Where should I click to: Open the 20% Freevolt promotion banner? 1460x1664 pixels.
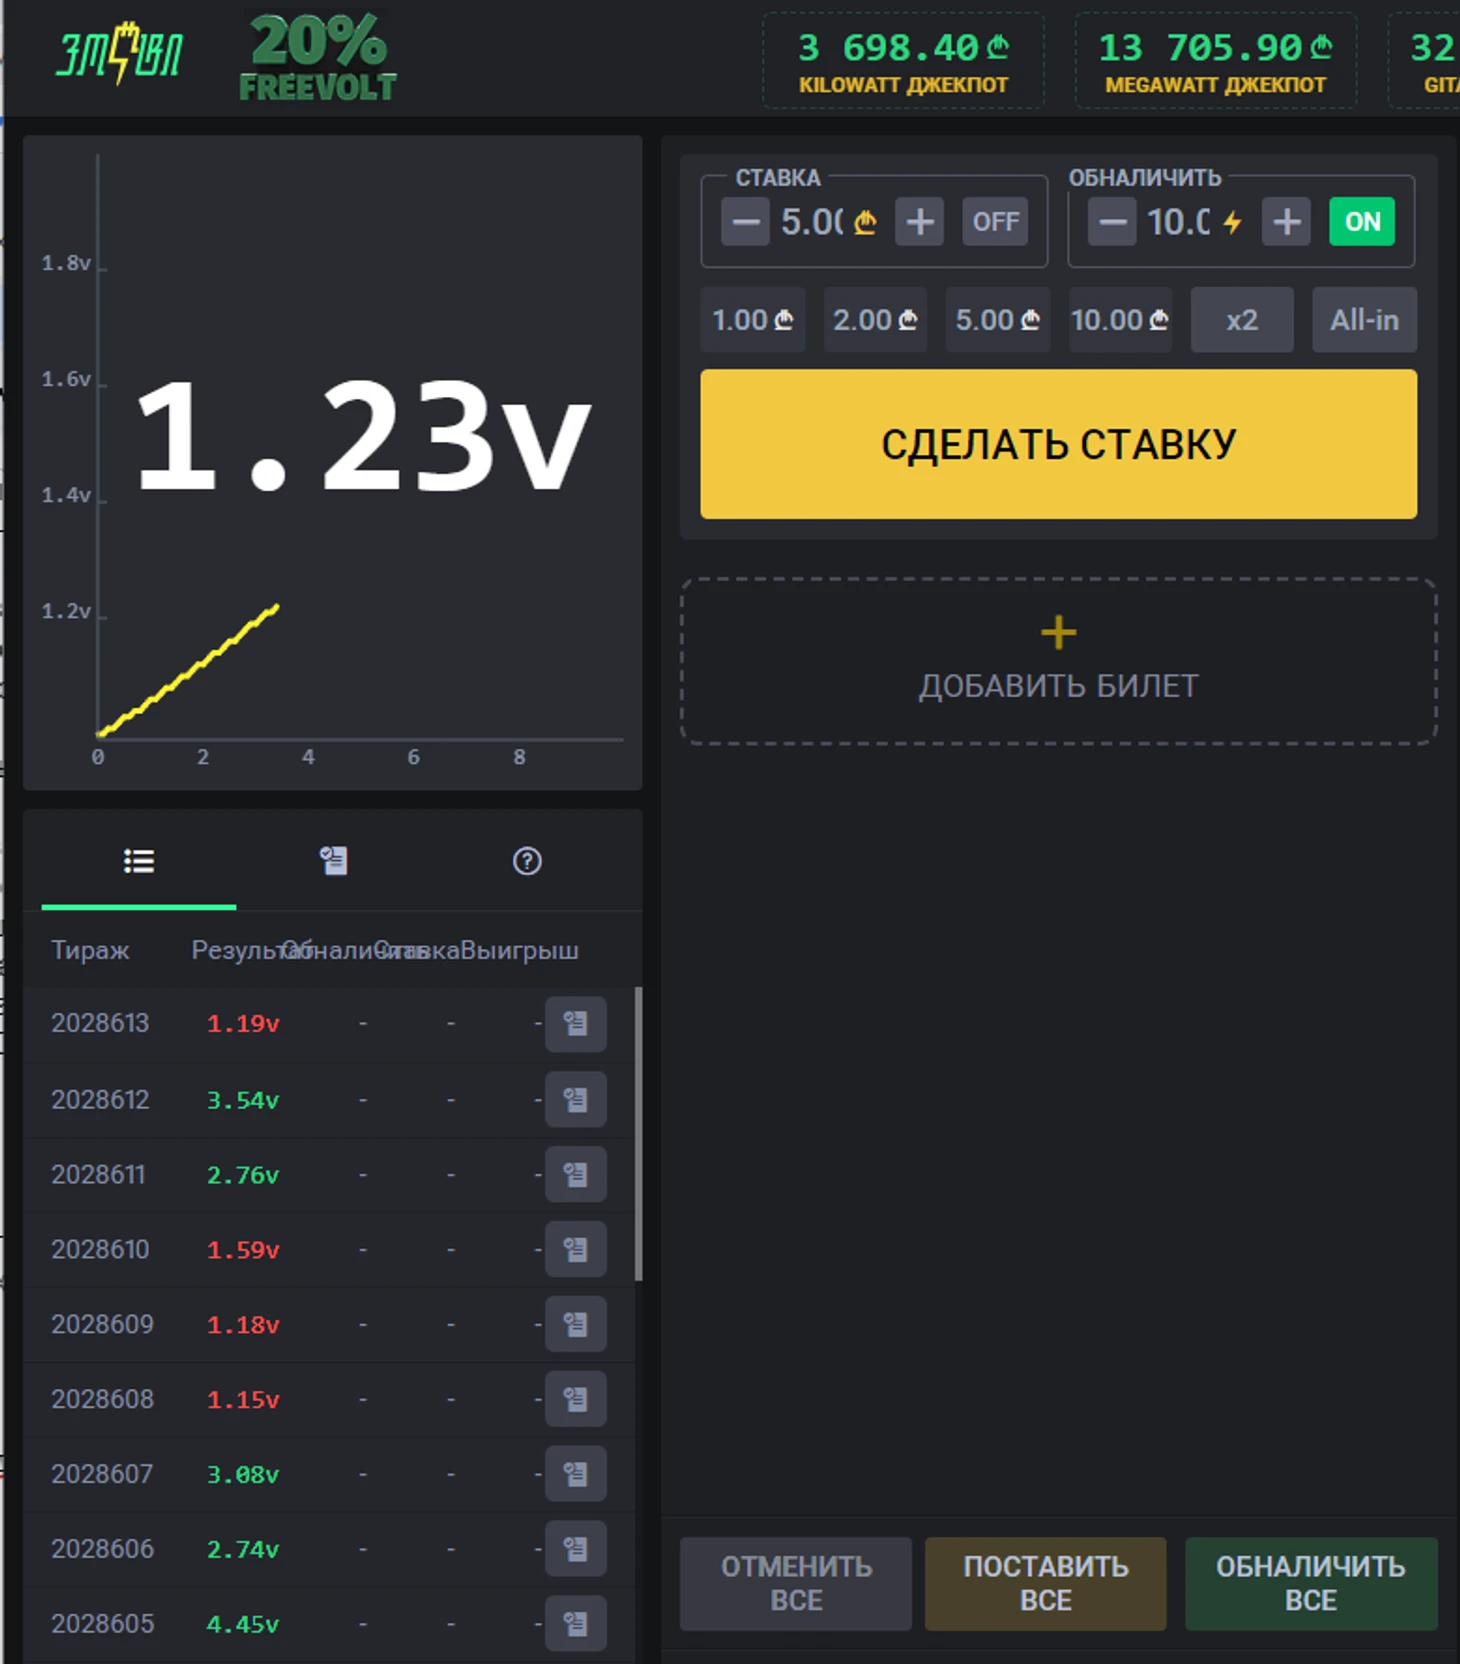tap(318, 58)
